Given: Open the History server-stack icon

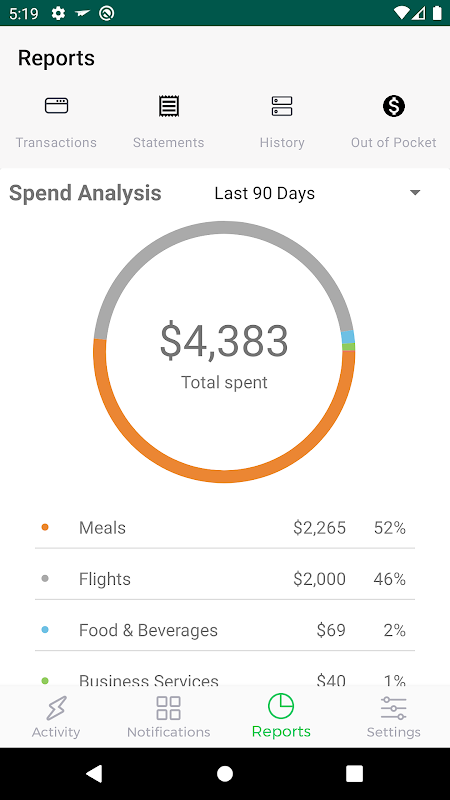Looking at the screenshot, I should tap(282, 106).
